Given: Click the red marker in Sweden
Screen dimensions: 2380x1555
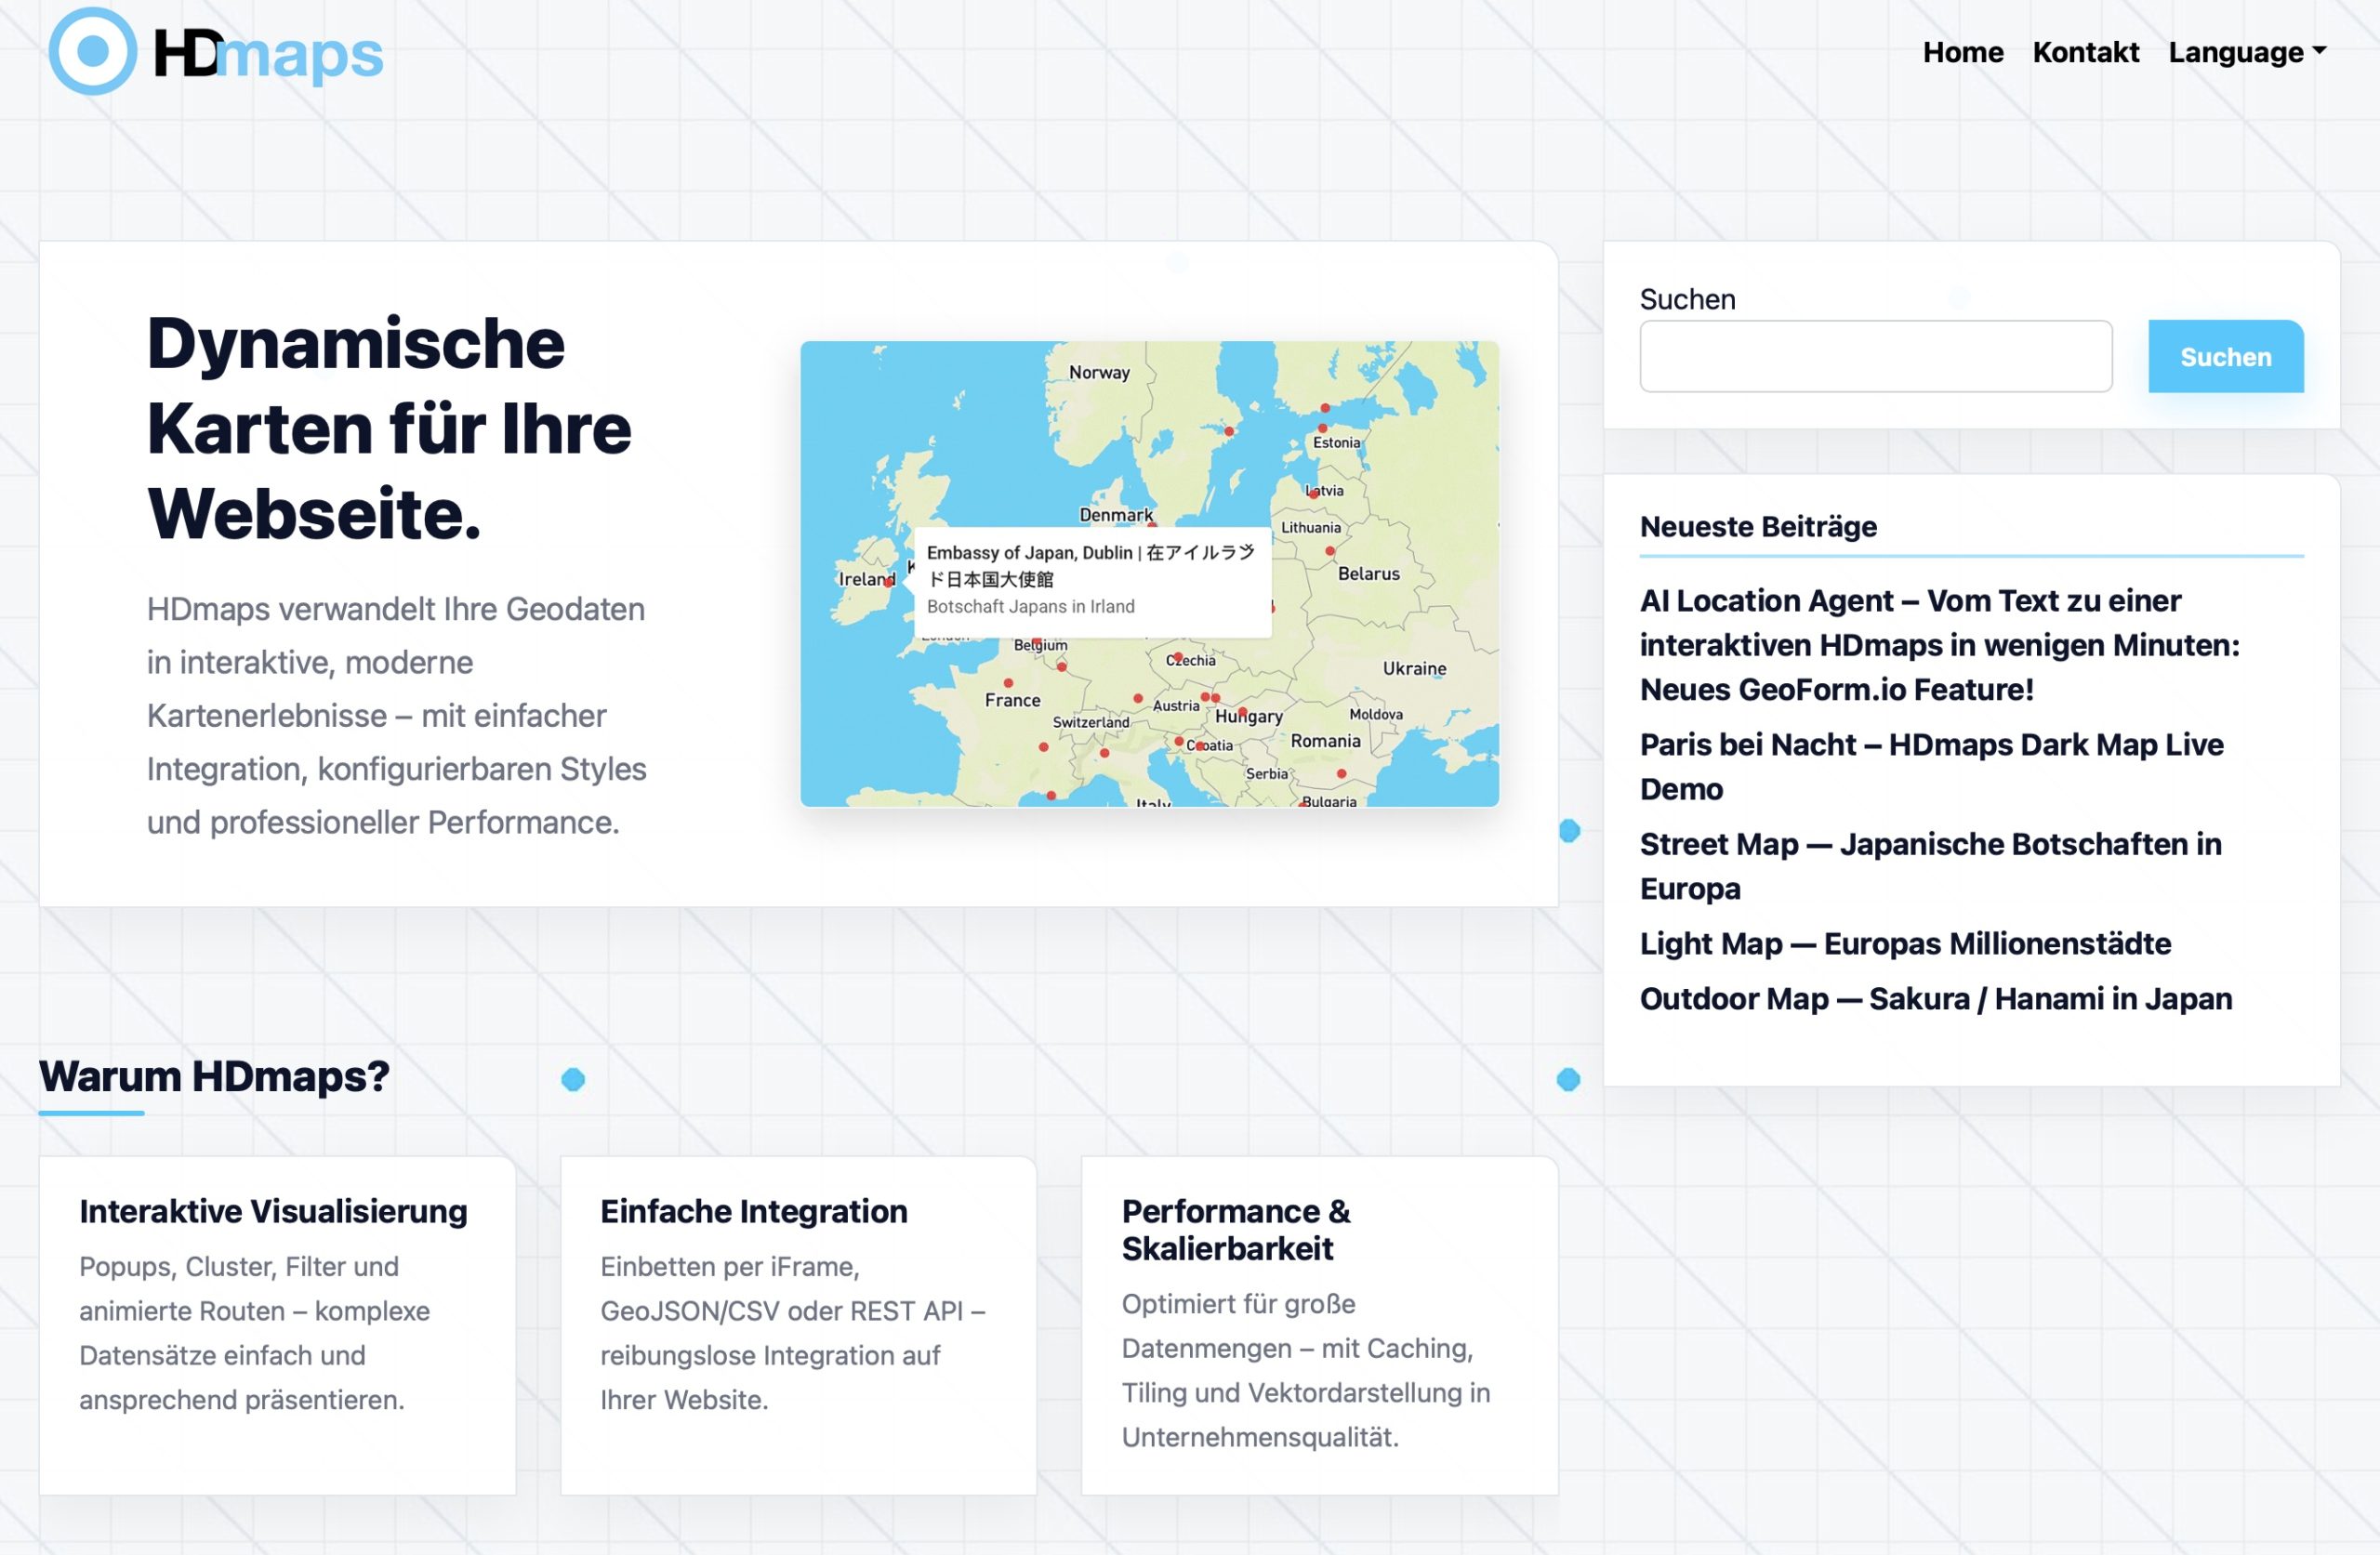Looking at the screenshot, I should coord(1229,432).
